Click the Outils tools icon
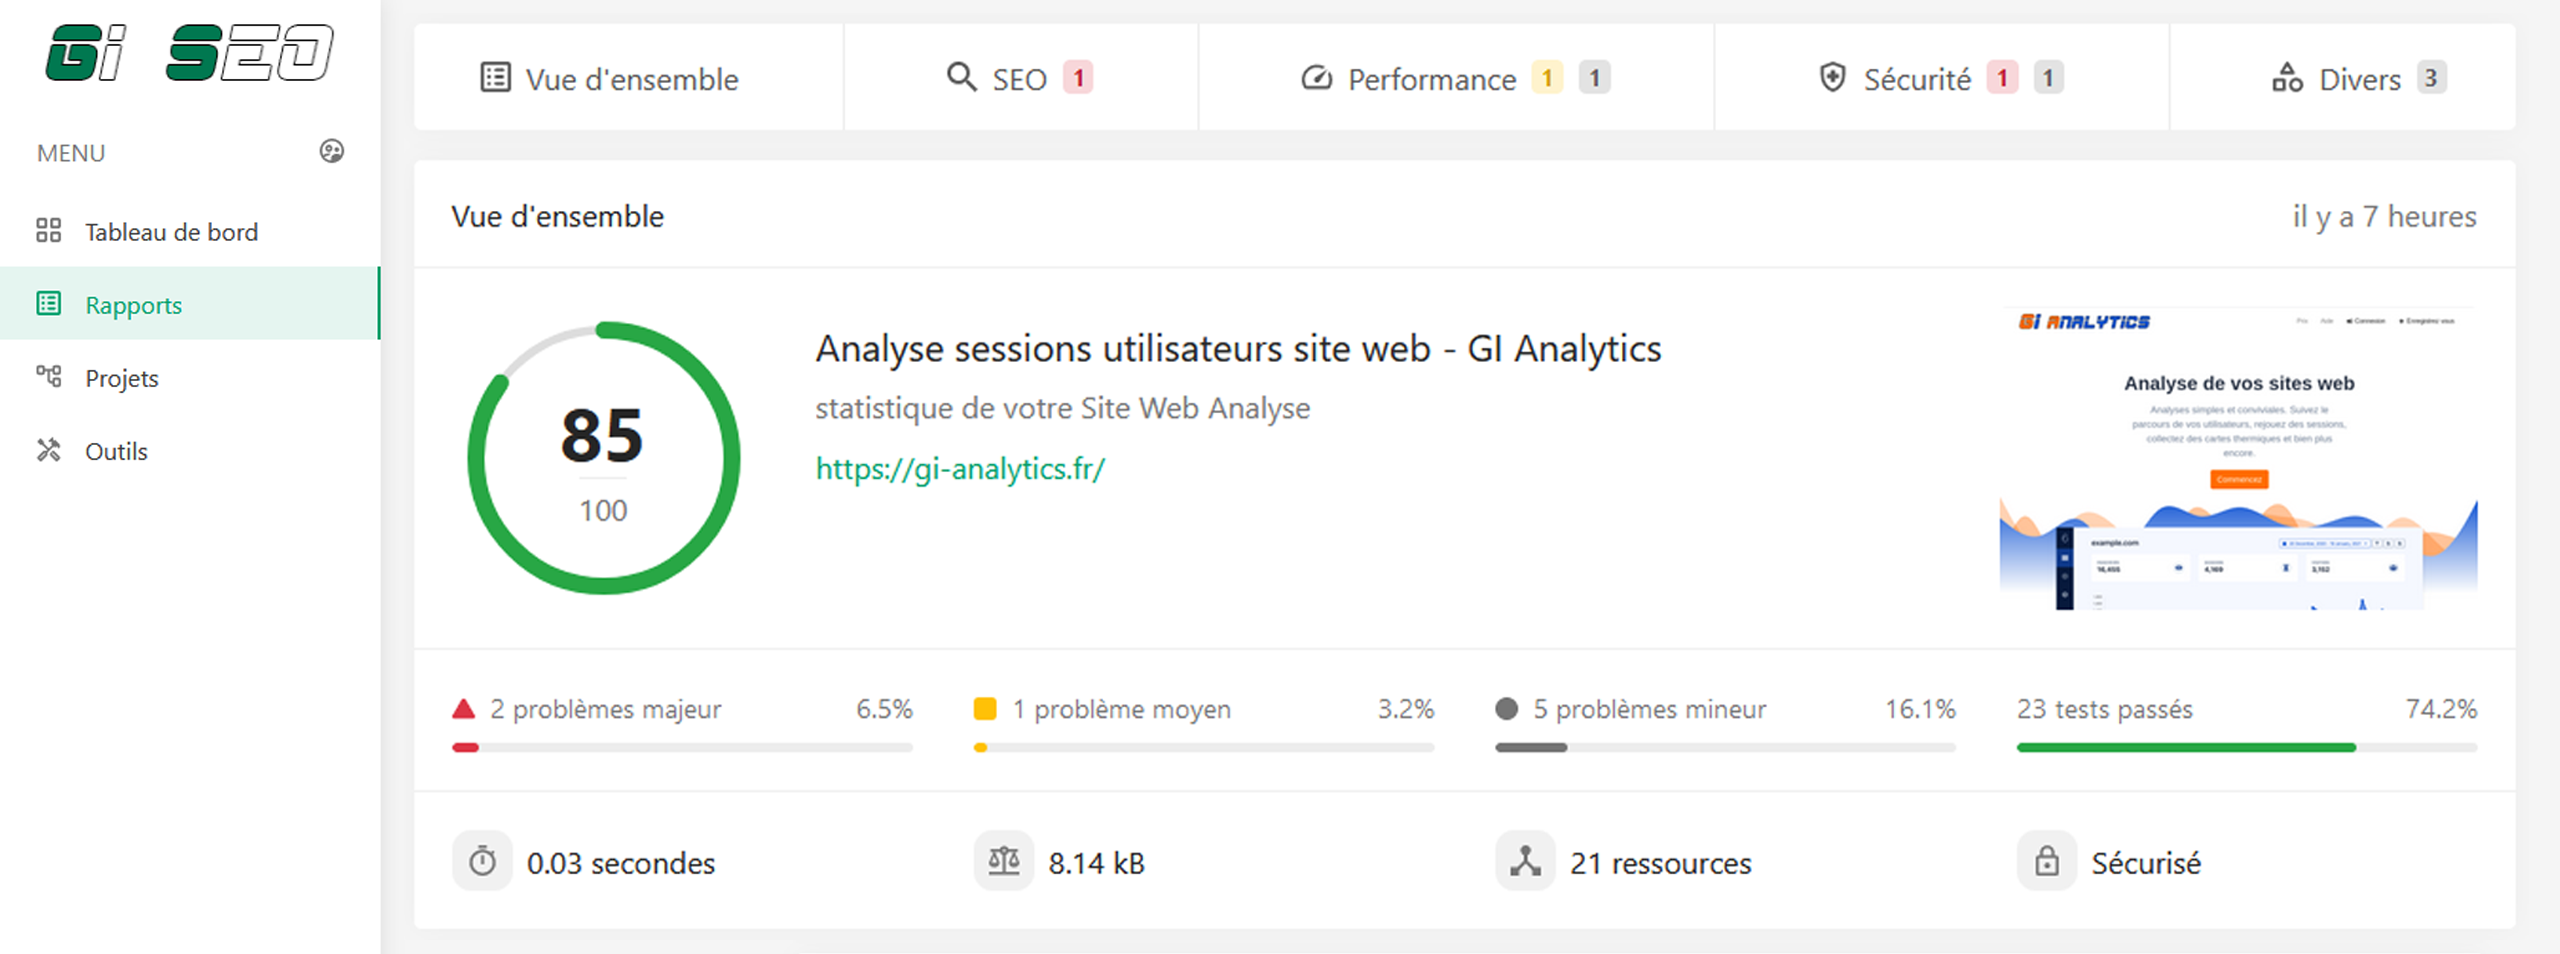2560x954 pixels. click(x=49, y=451)
